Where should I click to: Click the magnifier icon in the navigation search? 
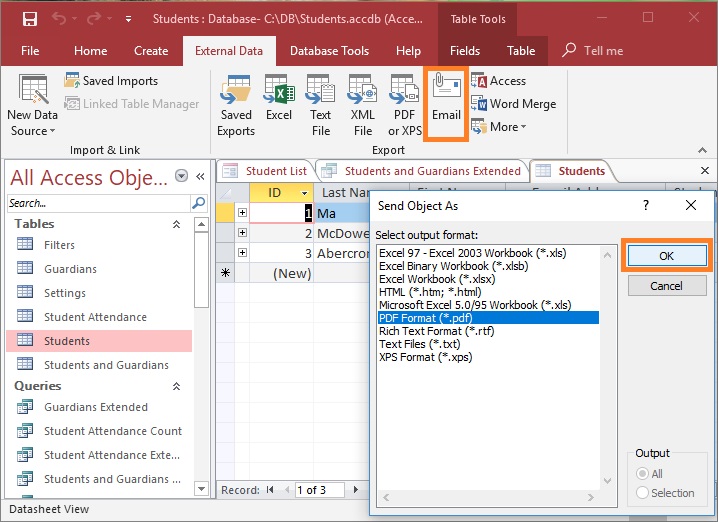pos(199,203)
